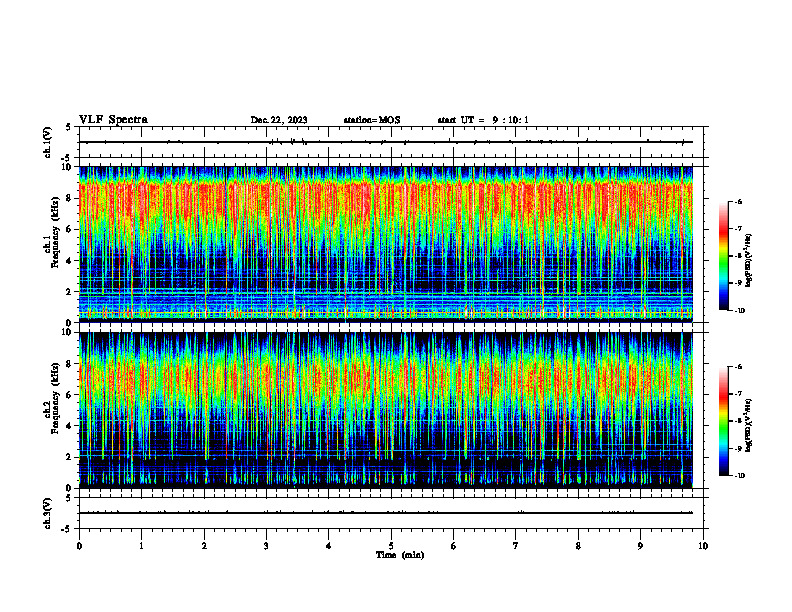Click the 'Time (min)' axis label

pos(400,555)
